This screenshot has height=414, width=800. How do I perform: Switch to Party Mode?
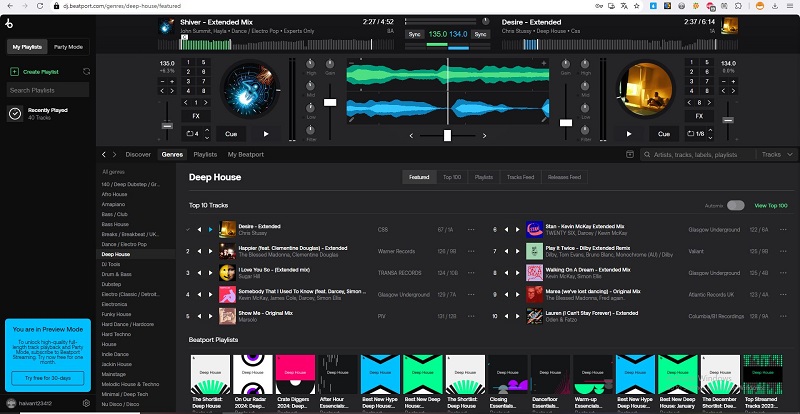click(x=68, y=47)
